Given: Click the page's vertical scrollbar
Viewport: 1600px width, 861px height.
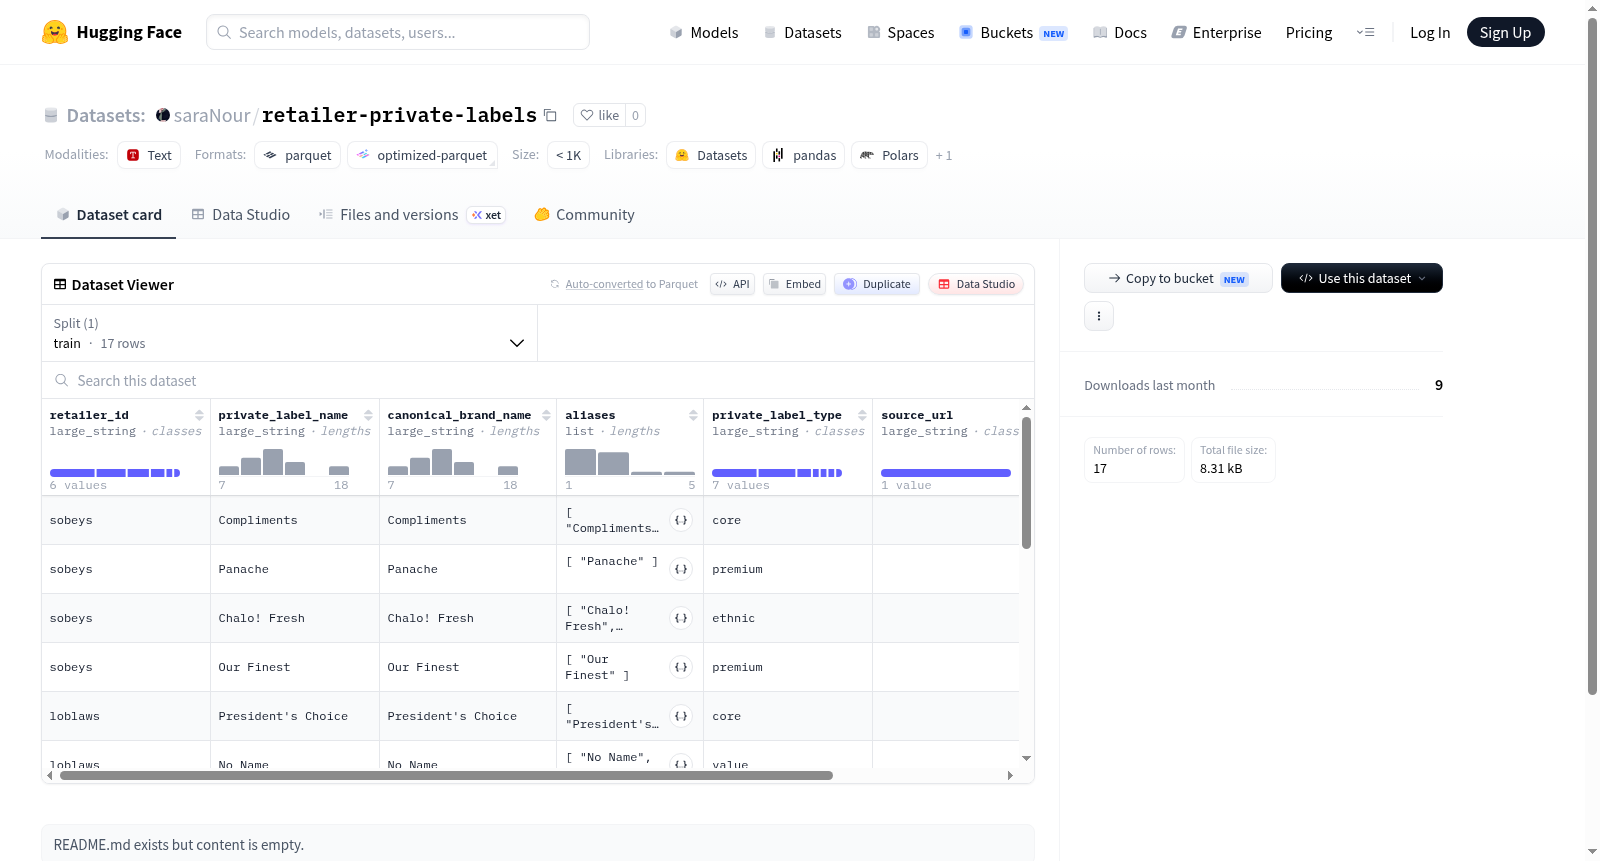Looking at the screenshot, I should pos(1592,355).
